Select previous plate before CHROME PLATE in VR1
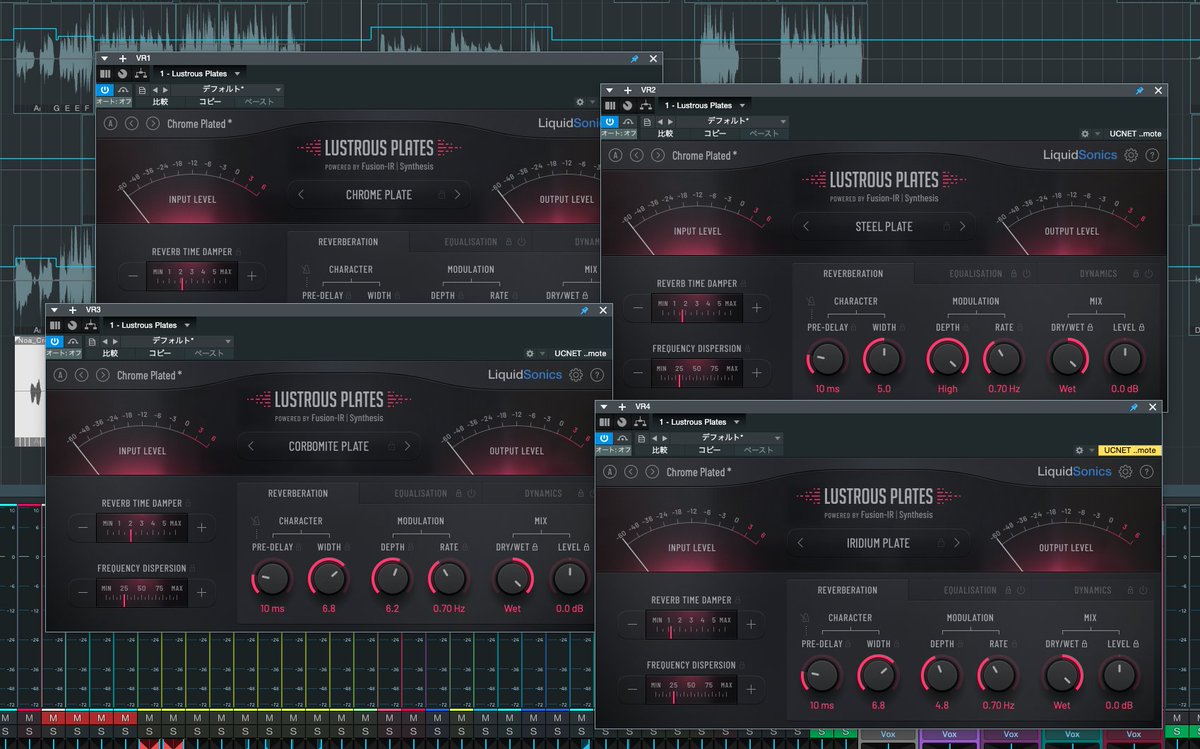The width and height of the screenshot is (1200, 749). point(302,194)
